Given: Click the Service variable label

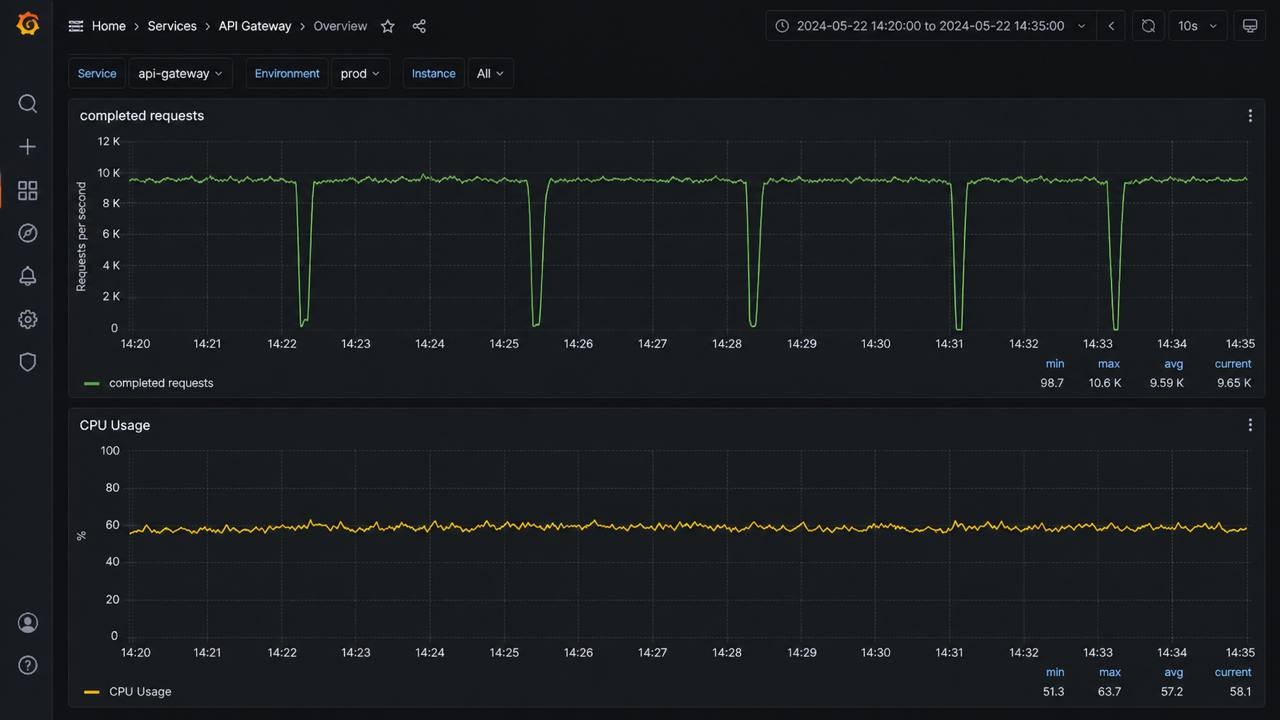Looking at the screenshot, I should [x=97, y=73].
